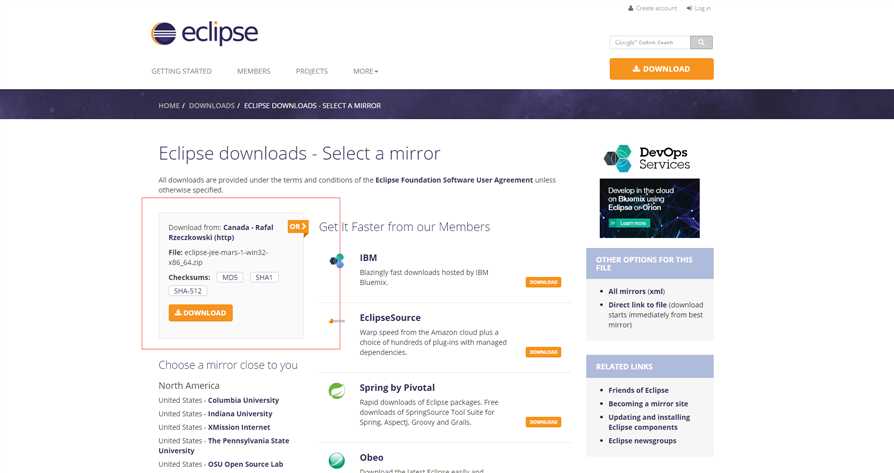Click the Obeo green sphere icon
This screenshot has height=473, width=894.
[337, 460]
